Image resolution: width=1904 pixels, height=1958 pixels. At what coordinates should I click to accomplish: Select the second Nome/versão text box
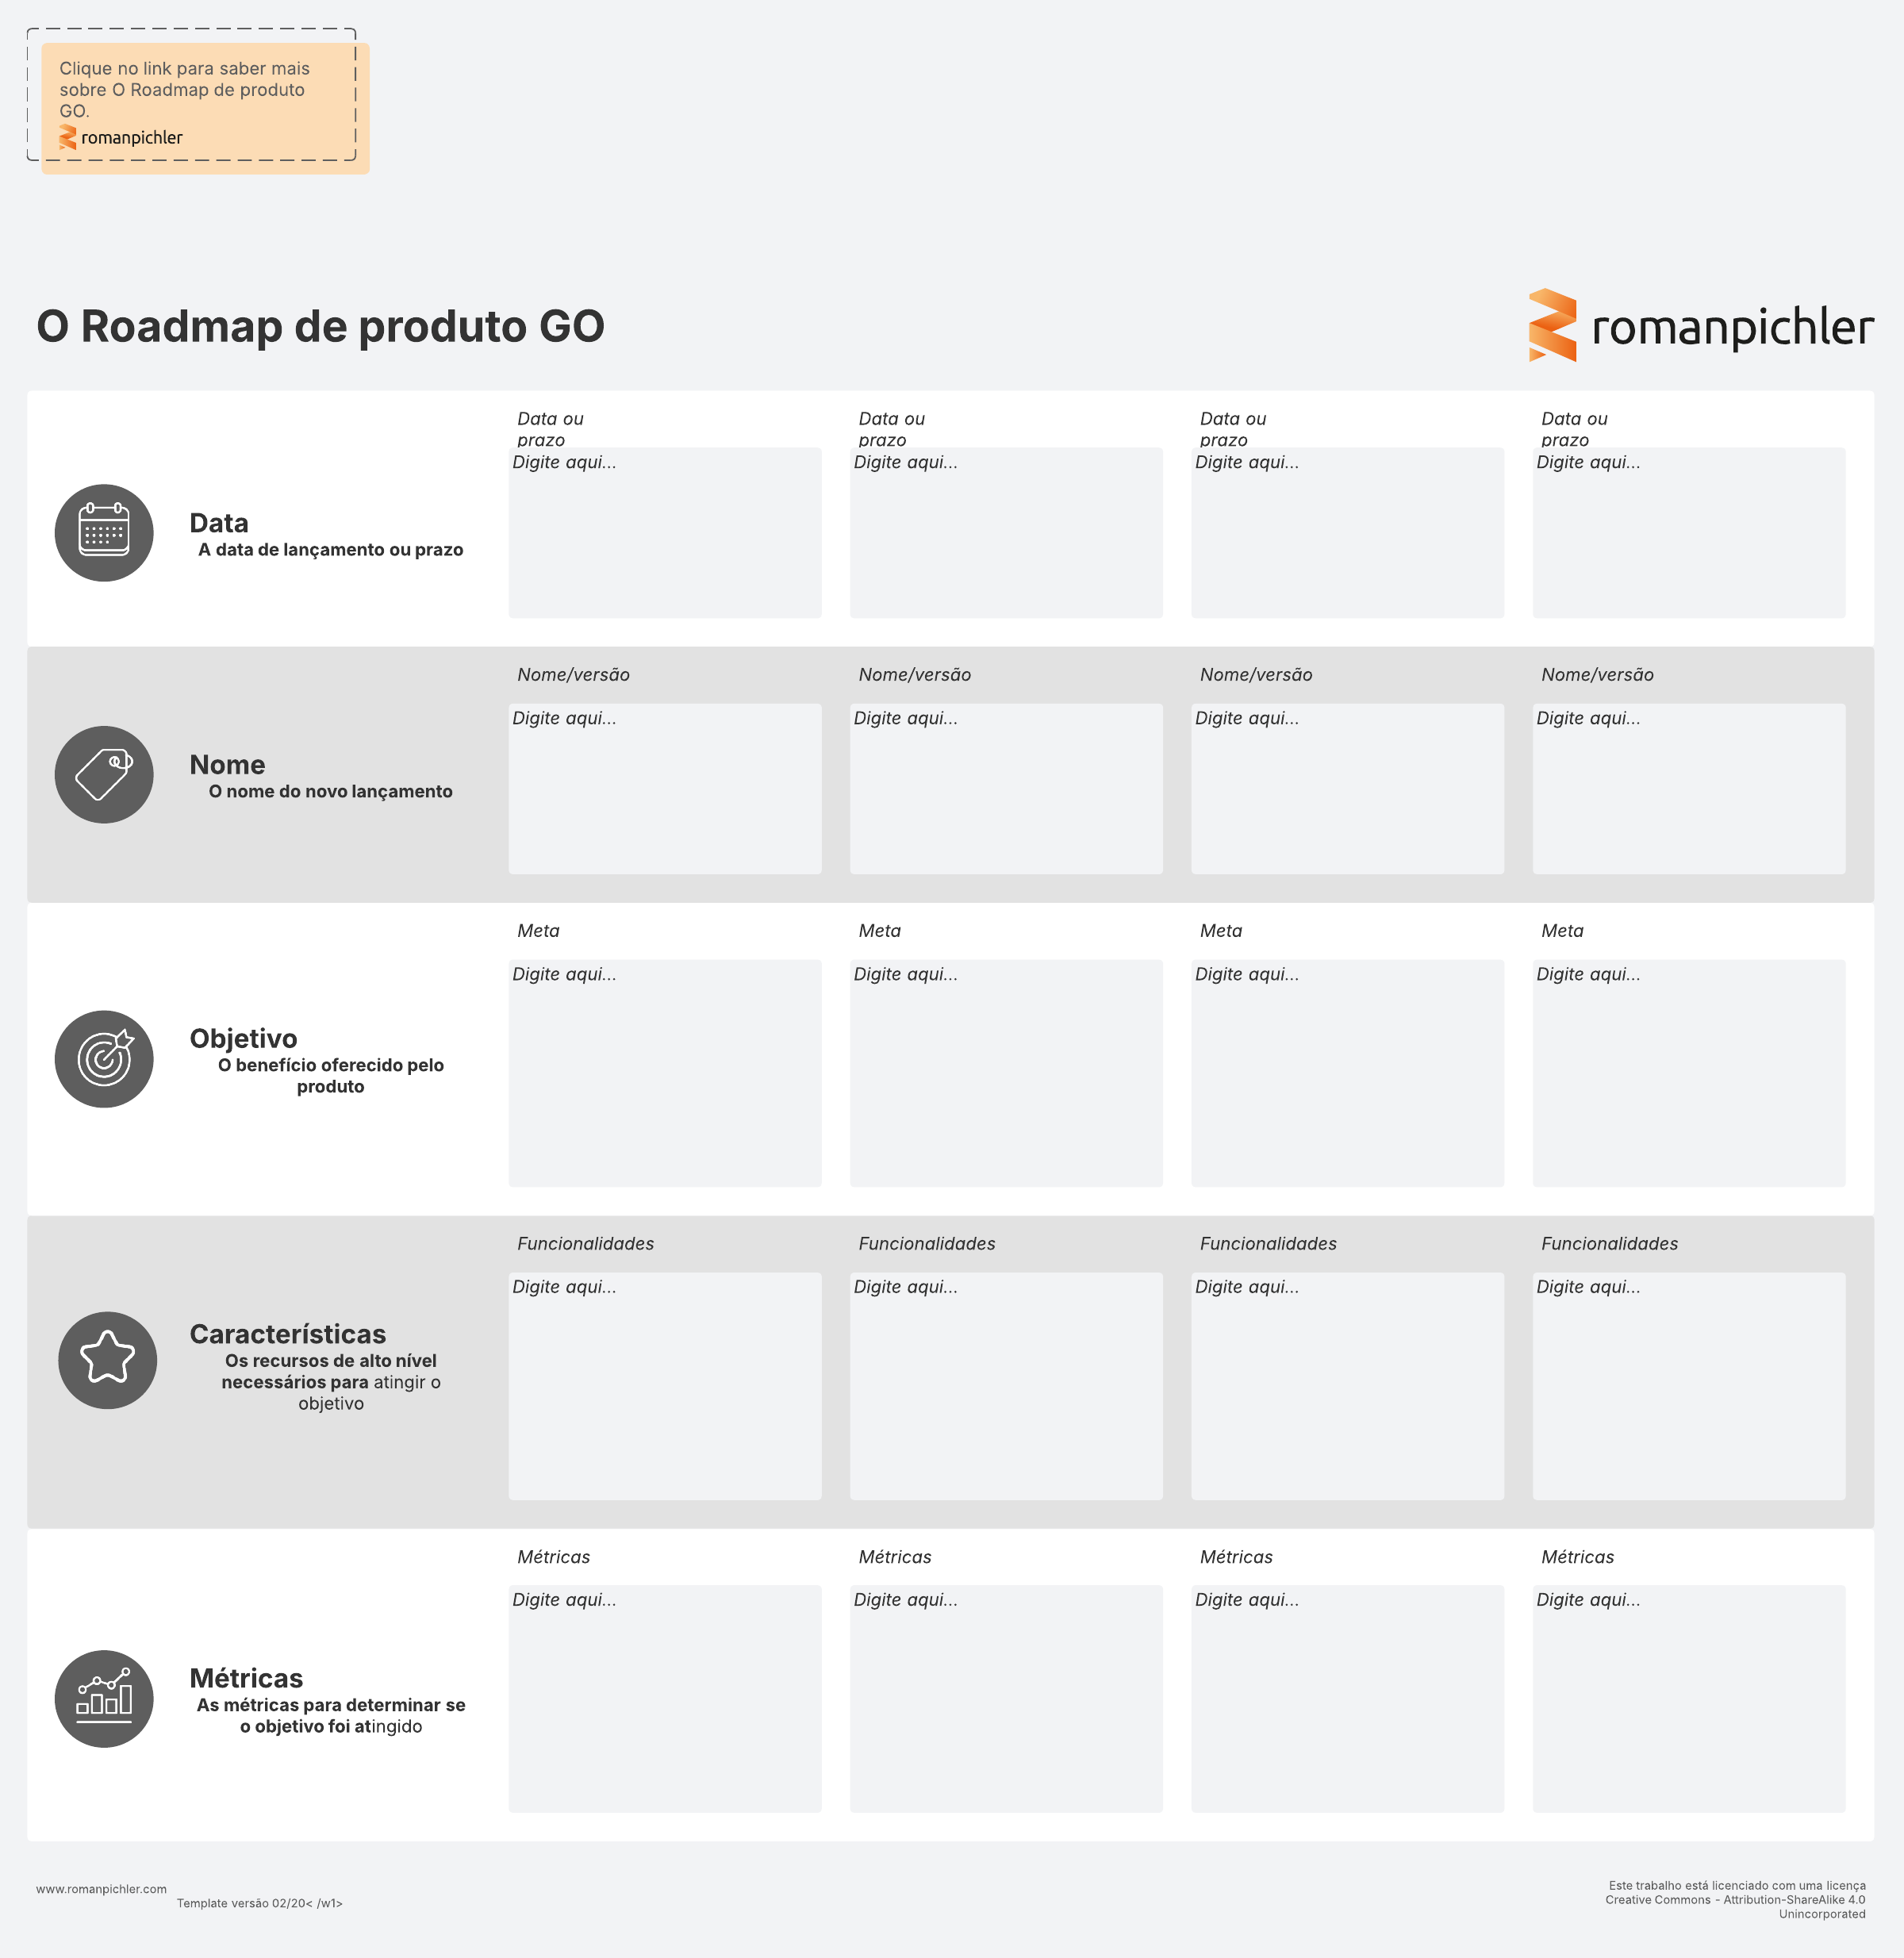click(1006, 788)
